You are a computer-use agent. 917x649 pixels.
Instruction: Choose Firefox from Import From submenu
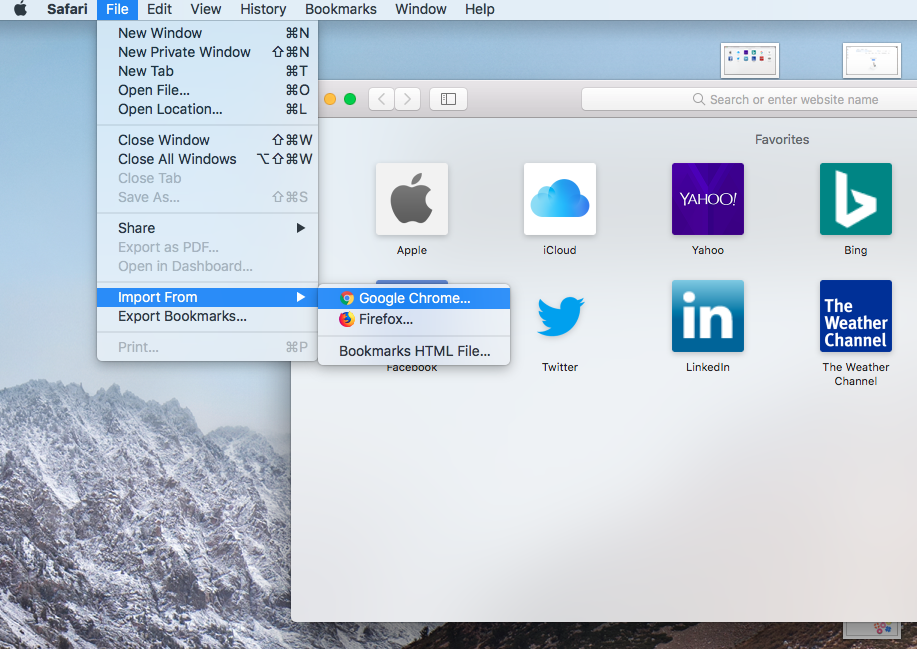pos(386,320)
